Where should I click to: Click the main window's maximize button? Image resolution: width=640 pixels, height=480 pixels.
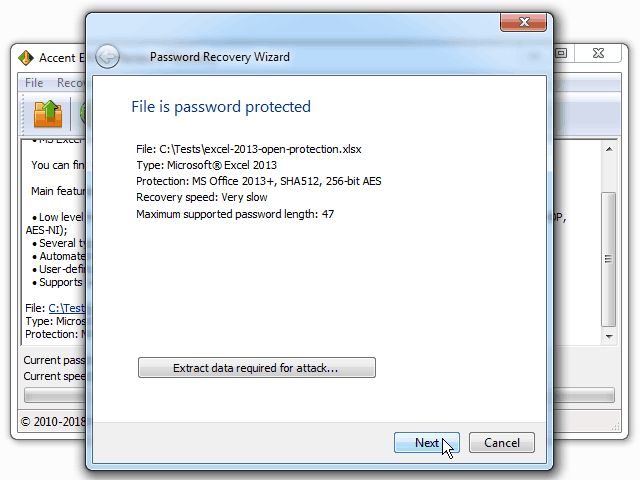tap(562, 53)
